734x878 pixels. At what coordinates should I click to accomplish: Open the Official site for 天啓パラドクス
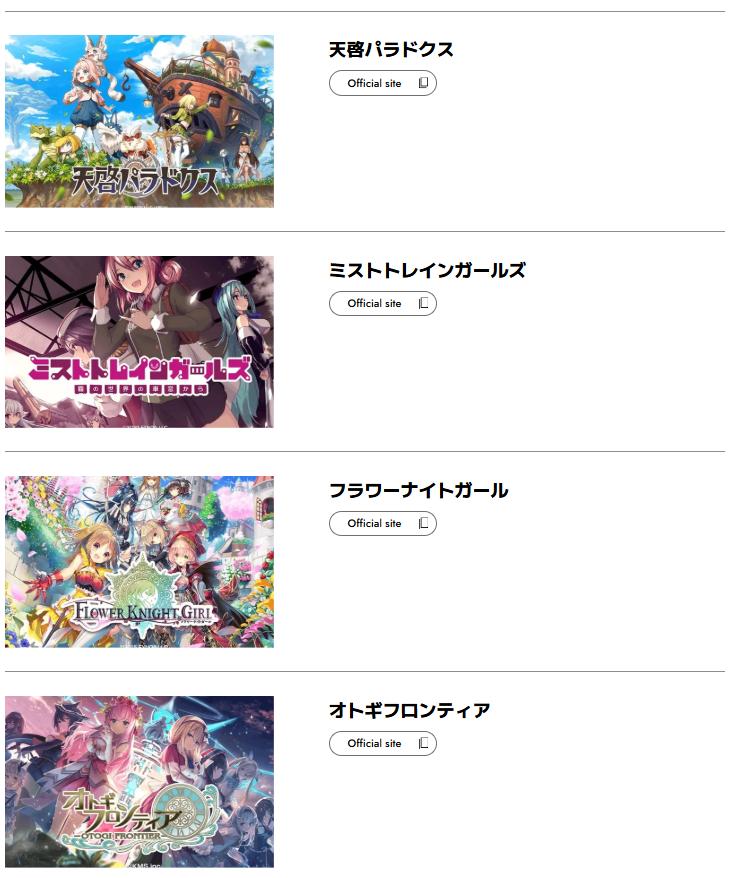coord(382,83)
